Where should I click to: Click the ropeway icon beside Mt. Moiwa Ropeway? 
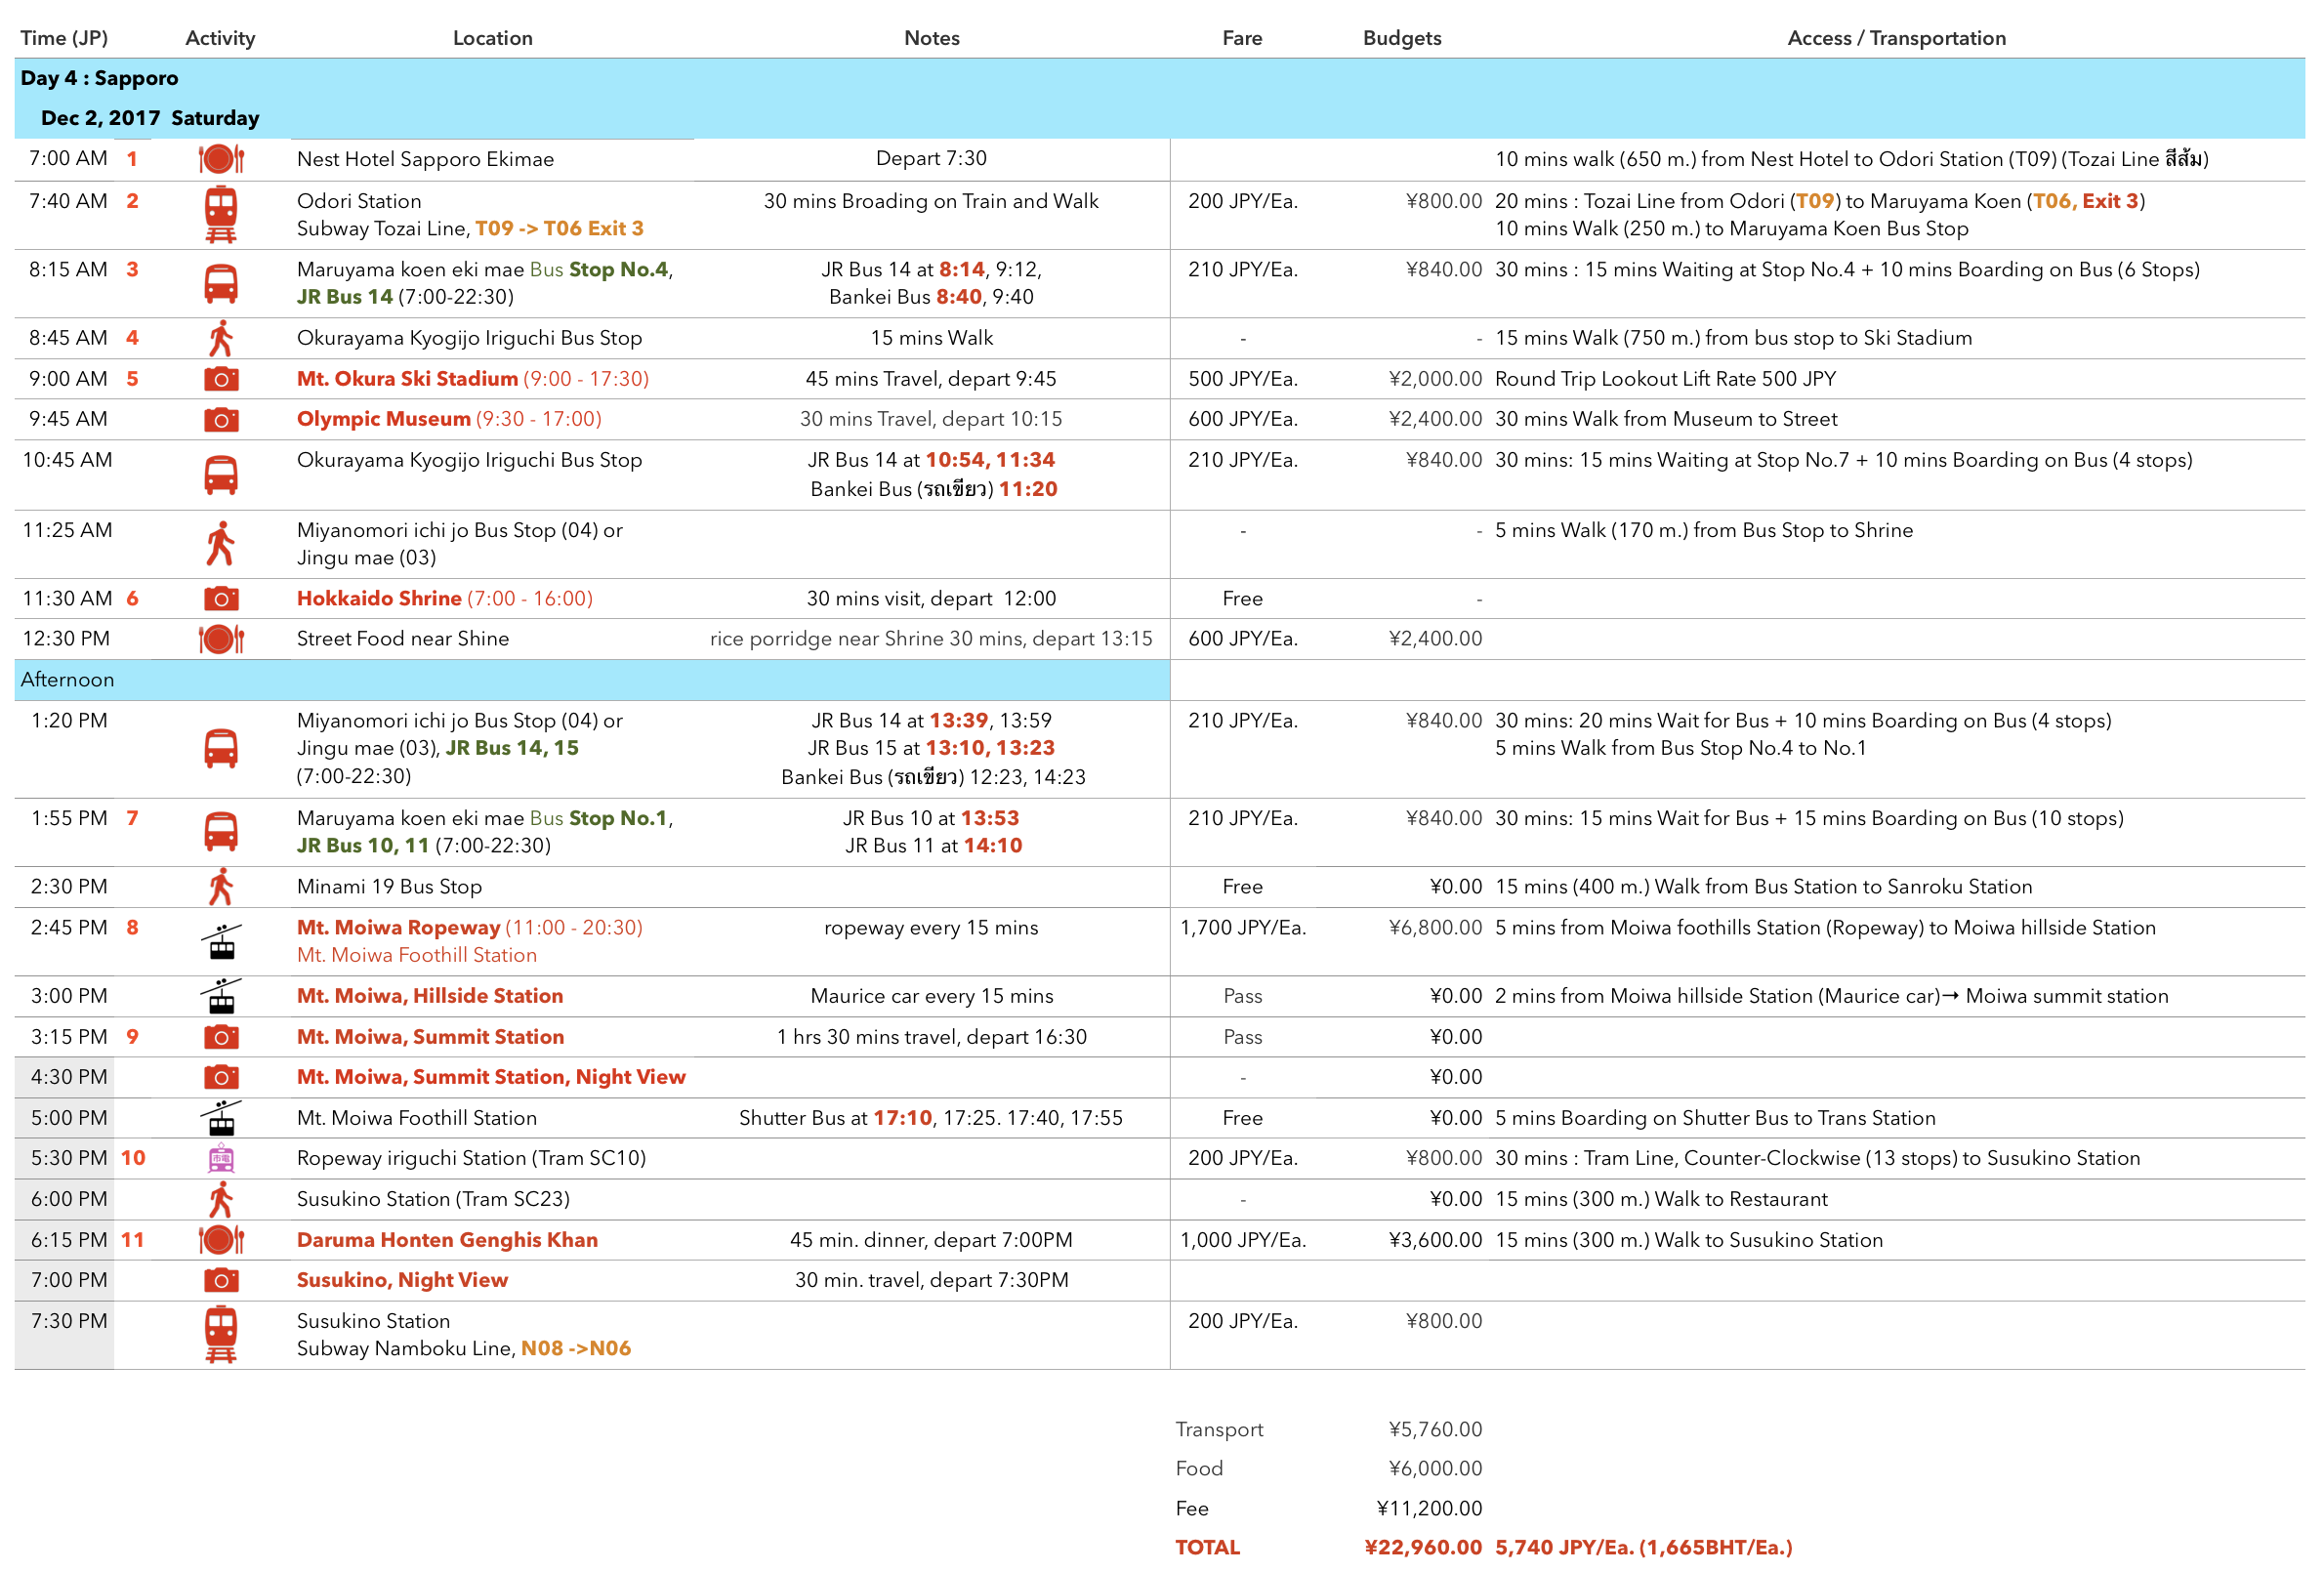pyautogui.click(x=221, y=941)
